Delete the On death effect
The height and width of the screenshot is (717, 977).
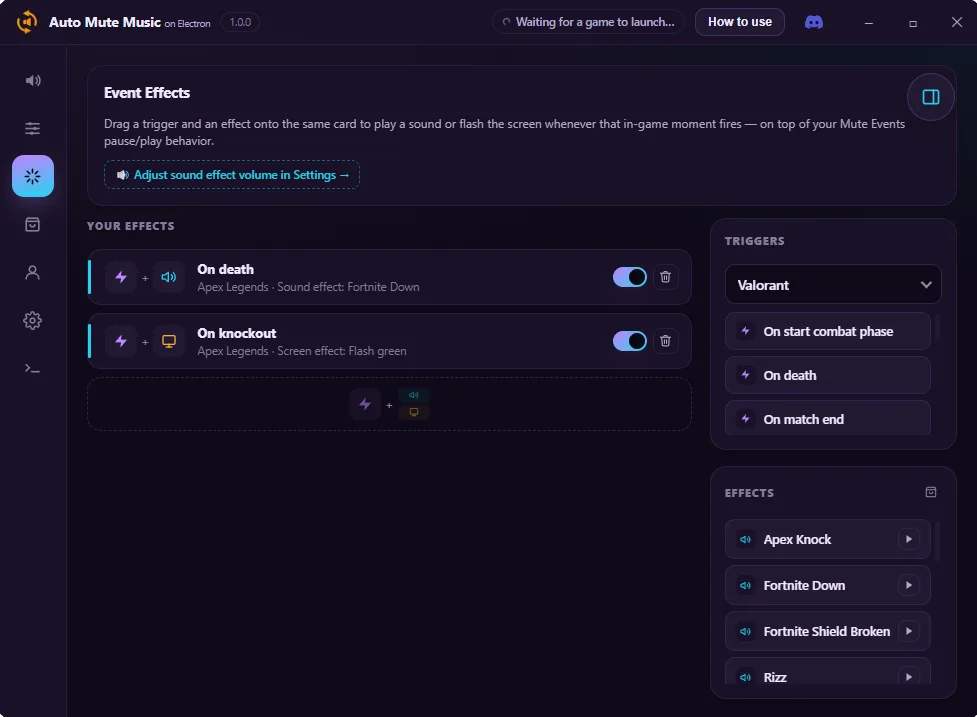point(665,277)
